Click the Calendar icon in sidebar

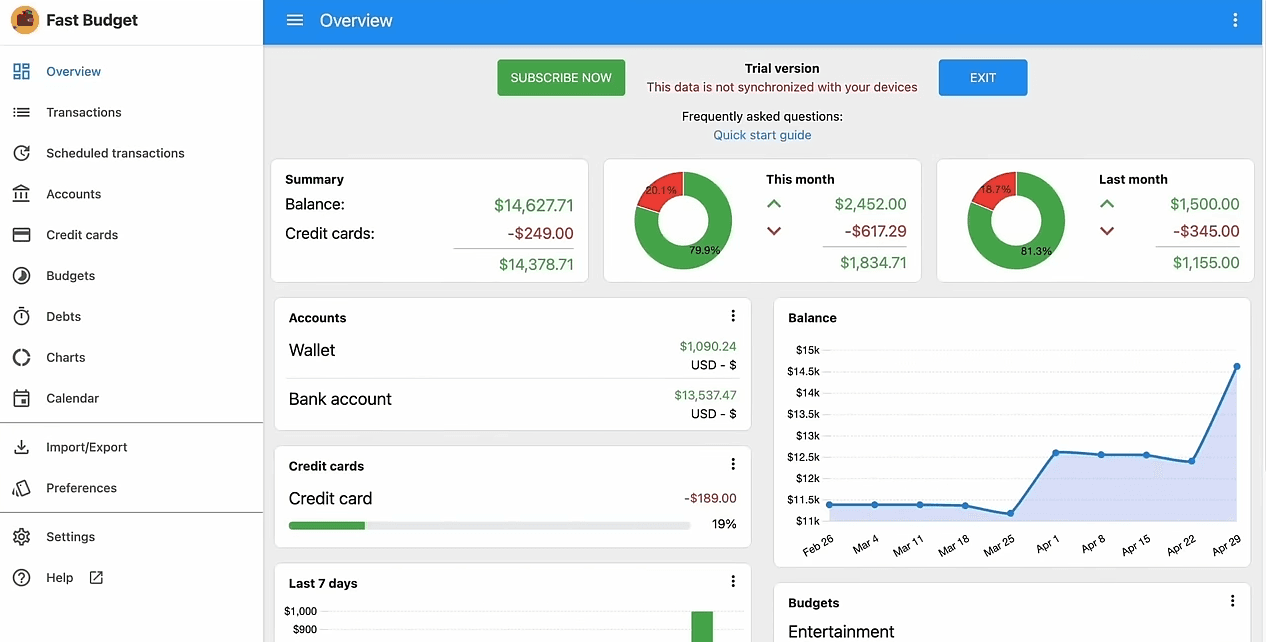(x=21, y=398)
